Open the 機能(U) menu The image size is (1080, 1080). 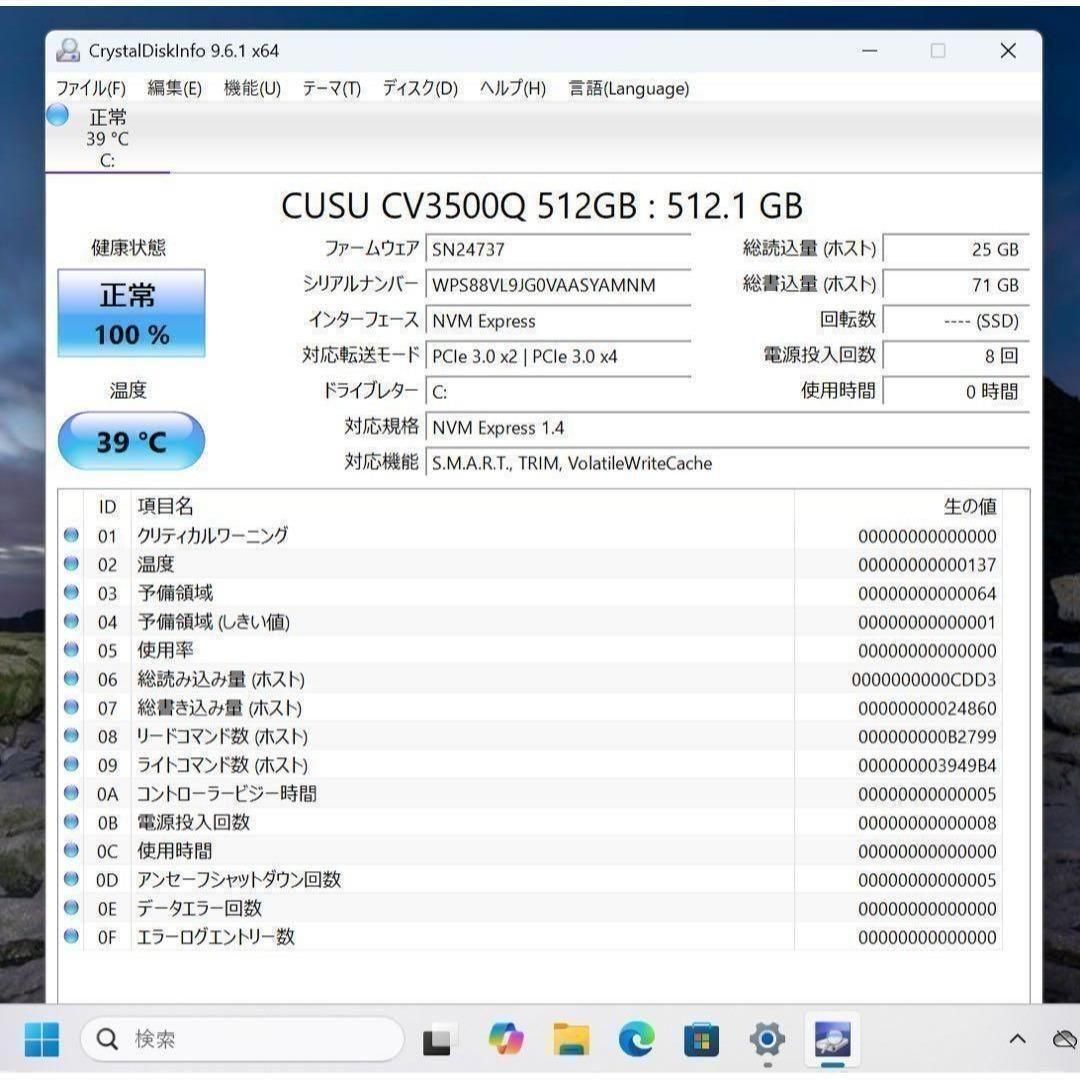248,89
